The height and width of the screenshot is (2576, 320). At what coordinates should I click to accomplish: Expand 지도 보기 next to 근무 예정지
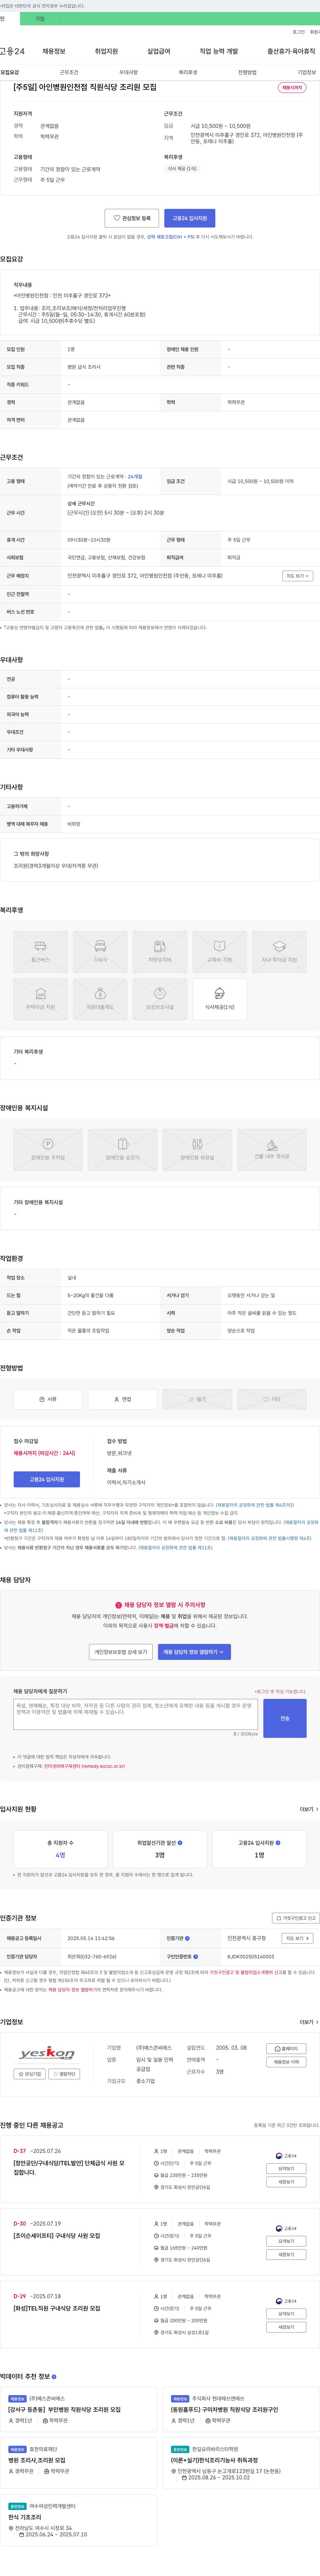(298, 576)
